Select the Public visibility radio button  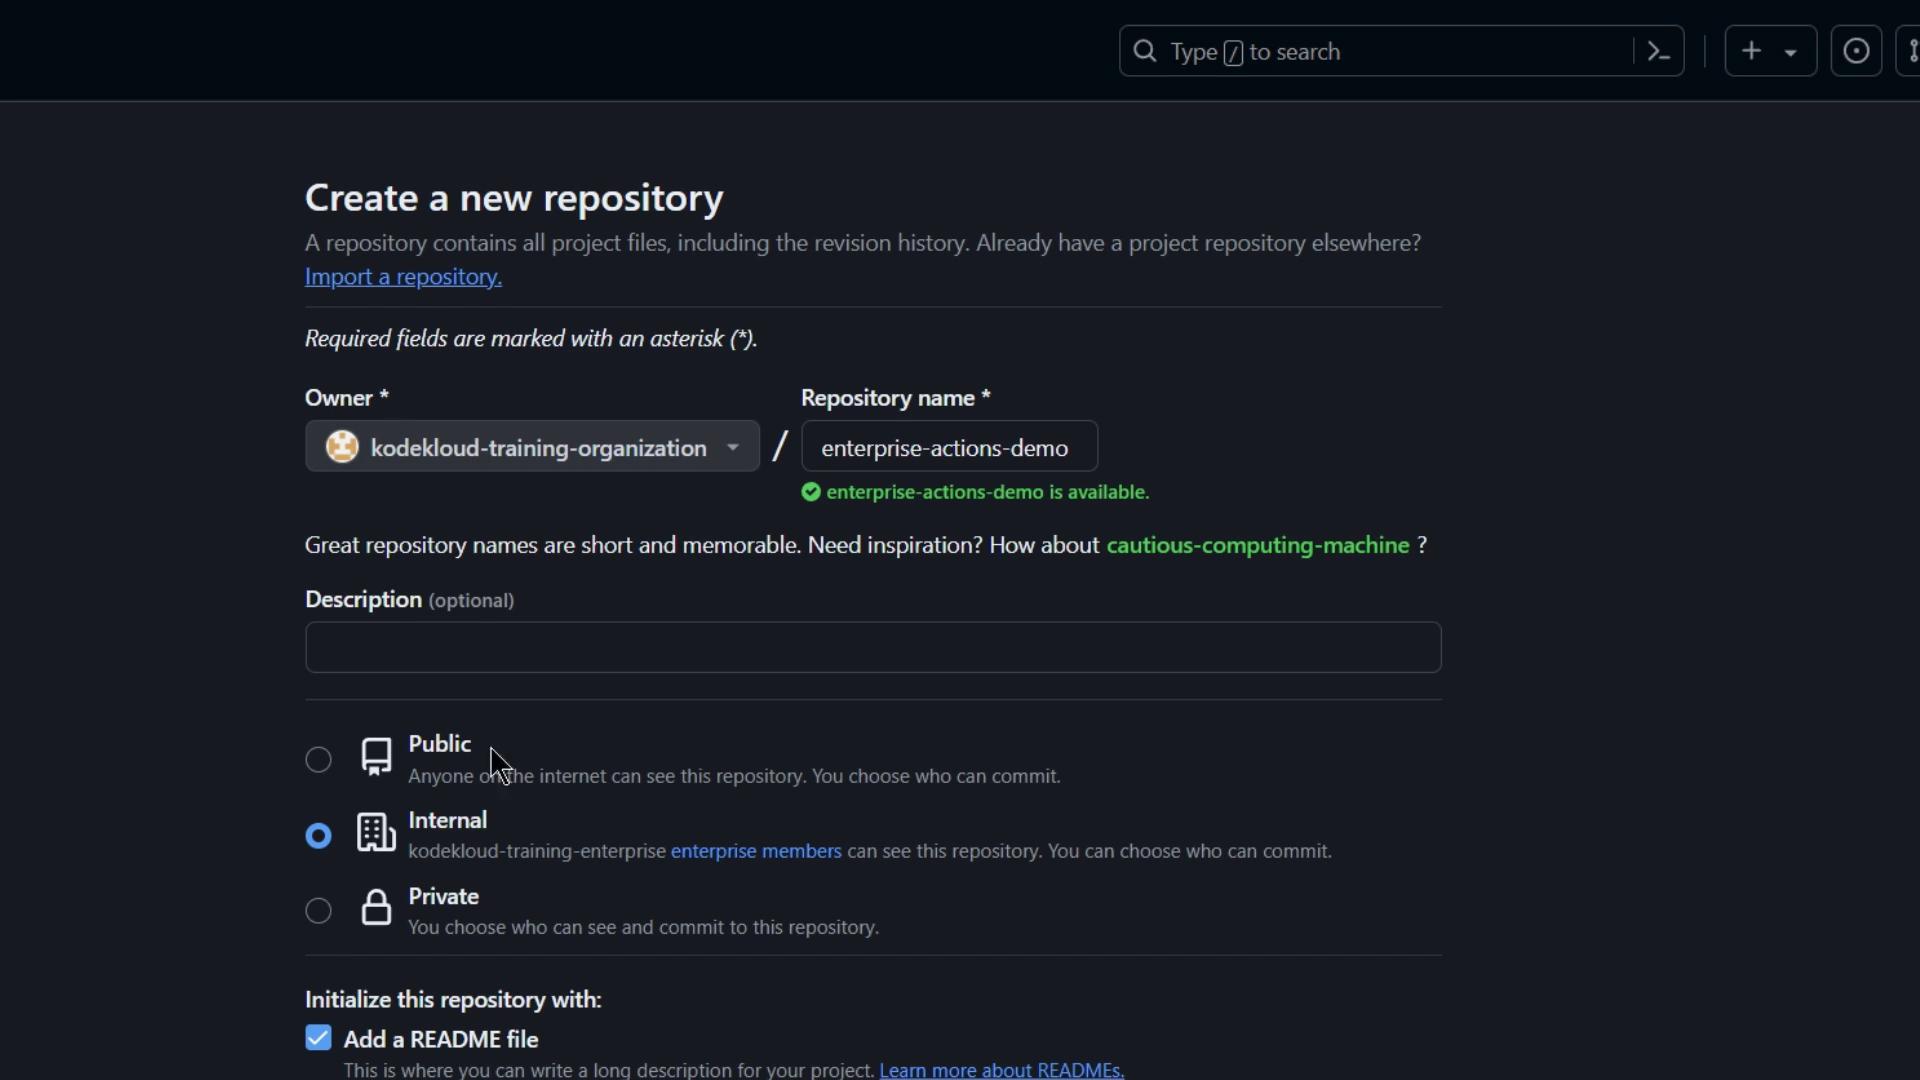tap(318, 760)
